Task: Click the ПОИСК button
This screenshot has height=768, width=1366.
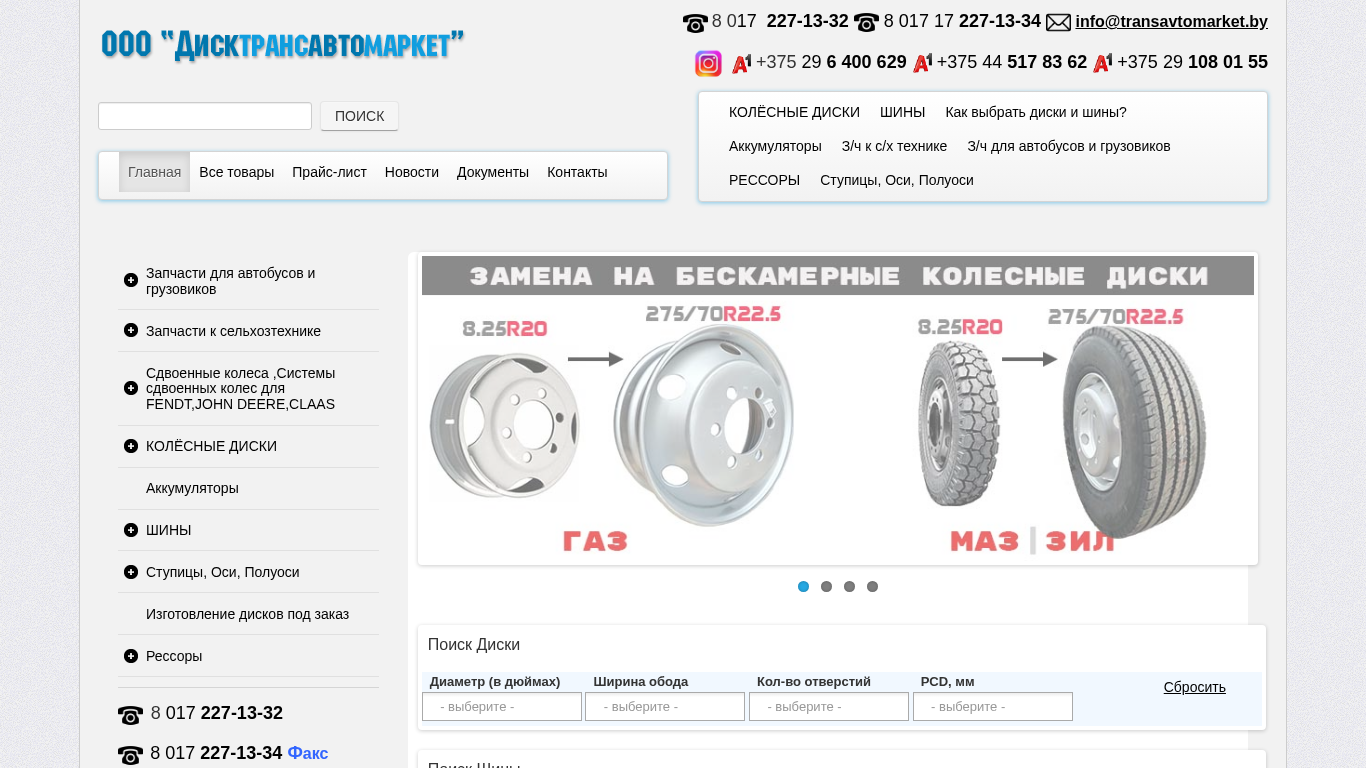Action: (x=359, y=116)
